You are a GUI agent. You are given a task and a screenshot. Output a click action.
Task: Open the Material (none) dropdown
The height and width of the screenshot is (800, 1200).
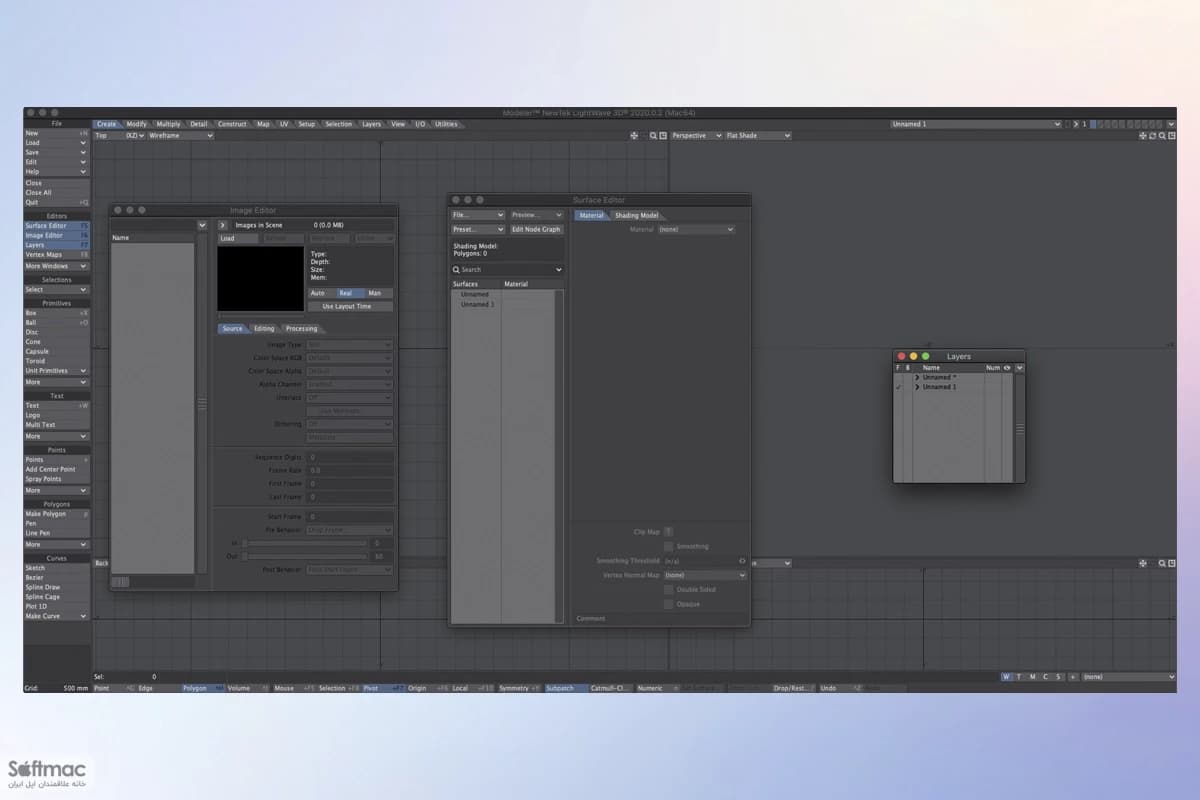click(695, 229)
